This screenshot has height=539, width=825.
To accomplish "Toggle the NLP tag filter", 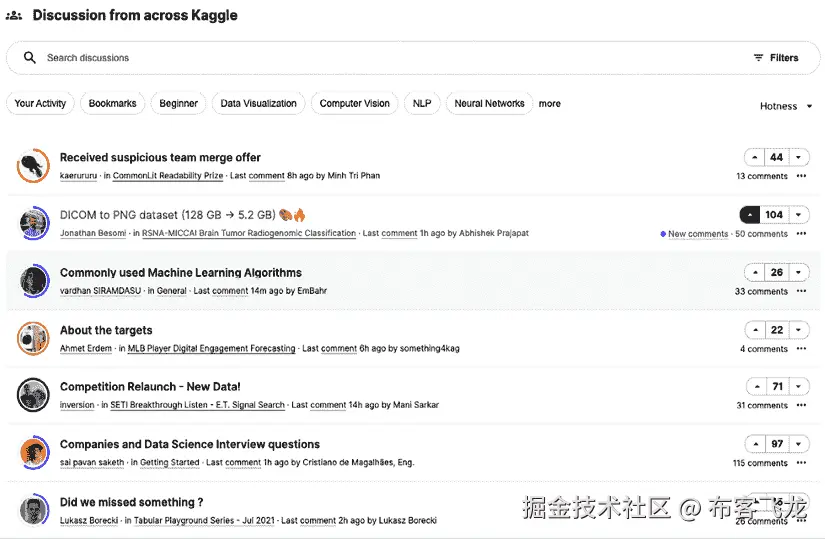I will pos(422,104).
